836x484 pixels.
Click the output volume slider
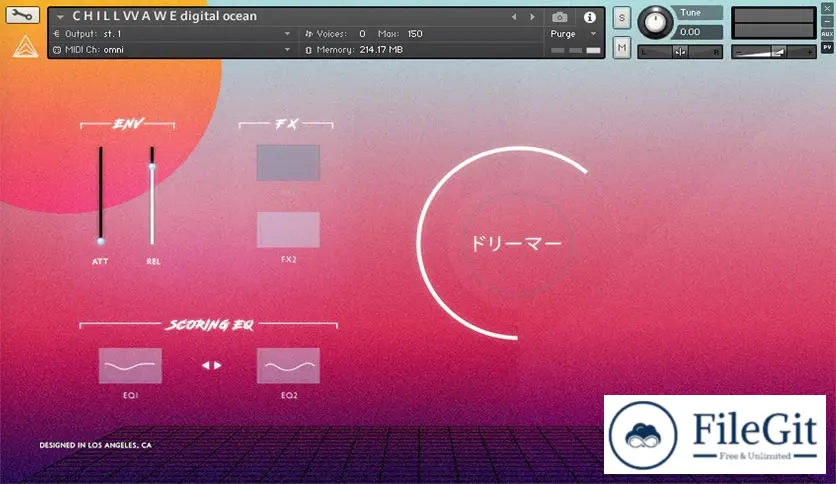(773, 52)
